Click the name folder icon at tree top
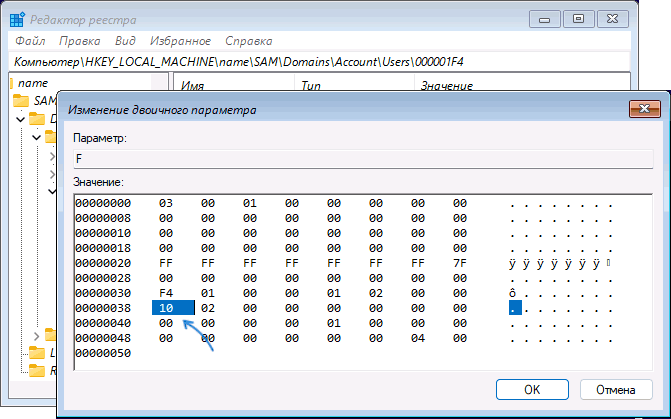This screenshot has width=671, height=419. [x=11, y=85]
